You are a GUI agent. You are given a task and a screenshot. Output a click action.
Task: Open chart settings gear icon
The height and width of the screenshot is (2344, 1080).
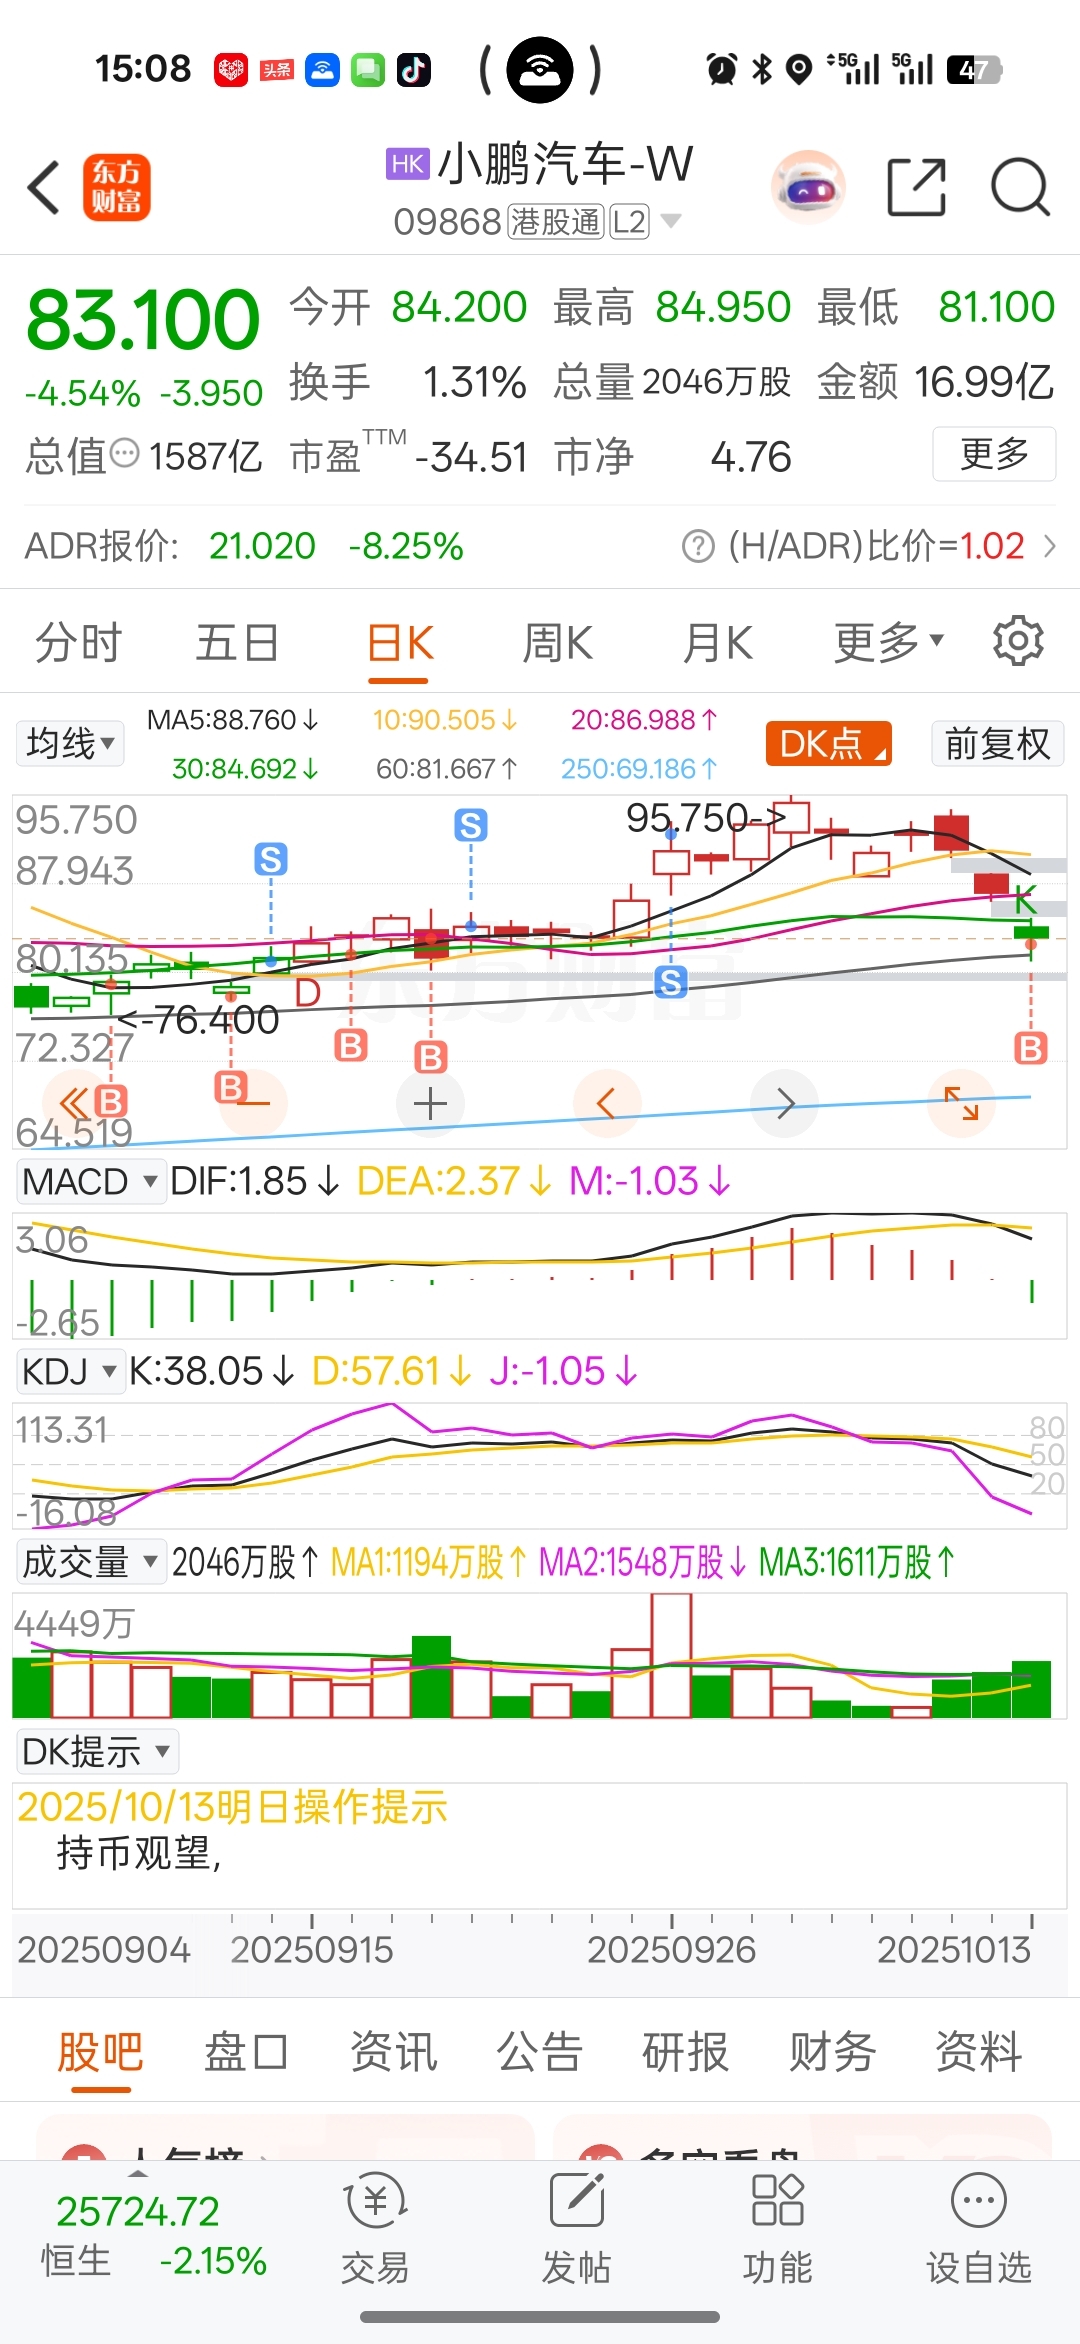click(1018, 641)
